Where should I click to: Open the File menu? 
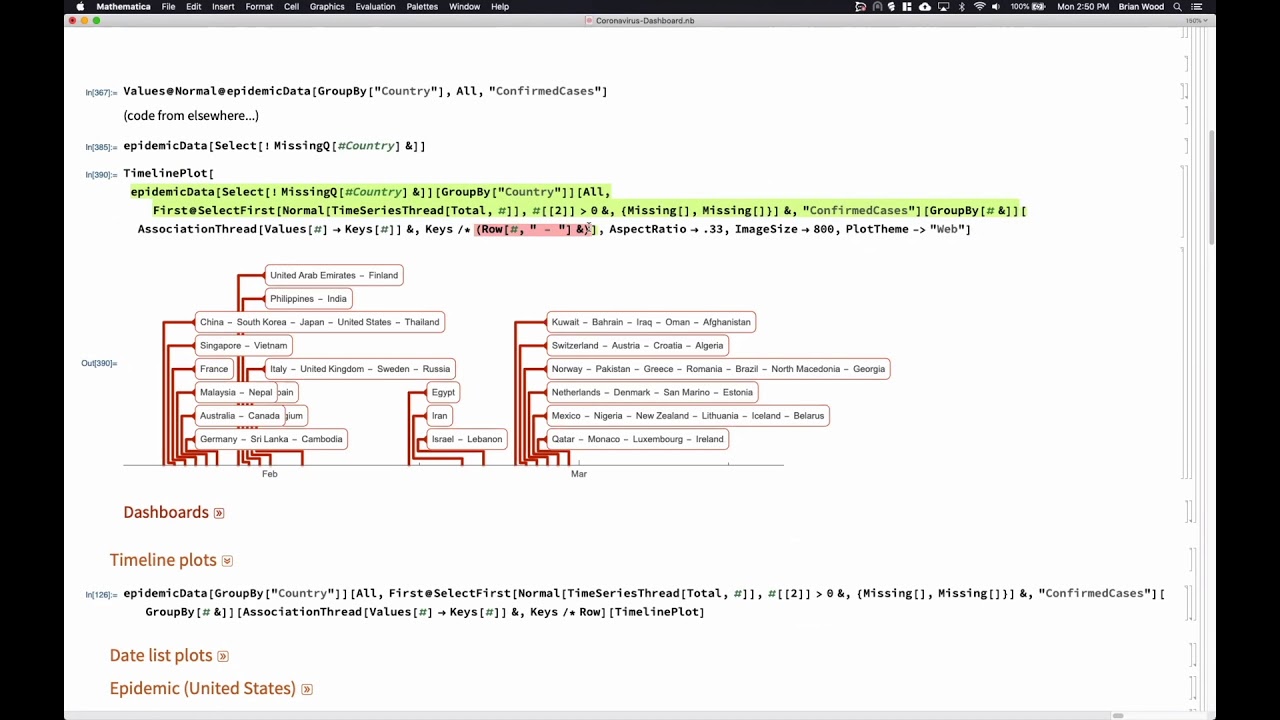point(169,6)
